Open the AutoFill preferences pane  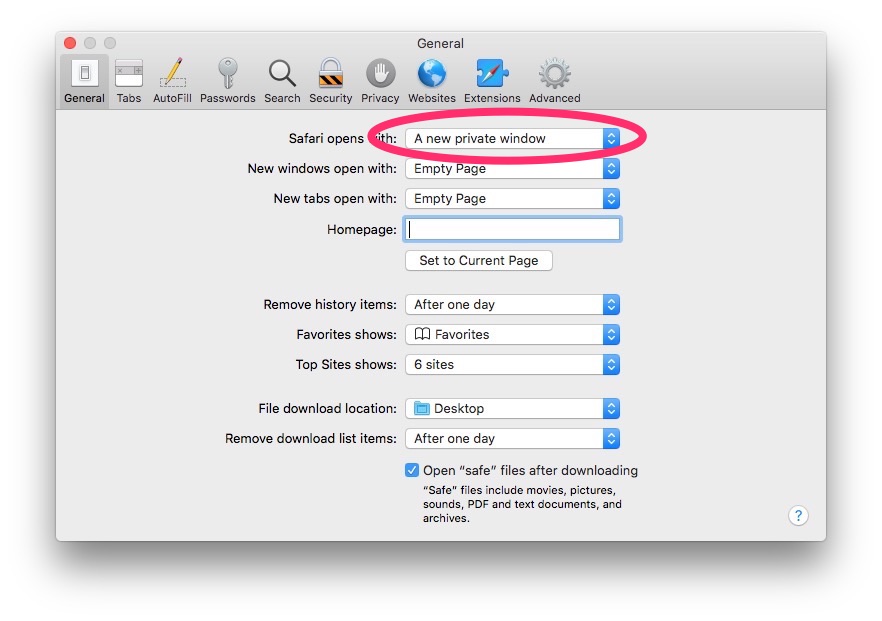click(172, 81)
